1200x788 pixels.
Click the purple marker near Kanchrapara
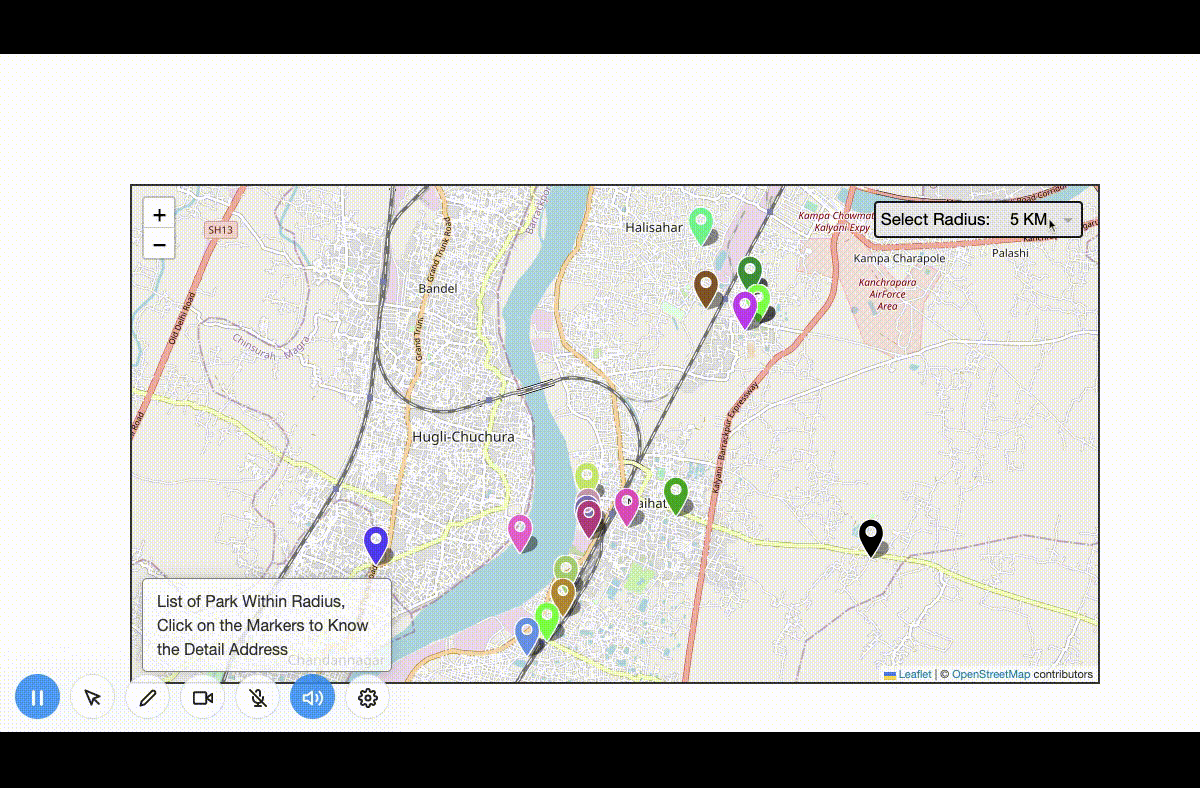point(745,309)
